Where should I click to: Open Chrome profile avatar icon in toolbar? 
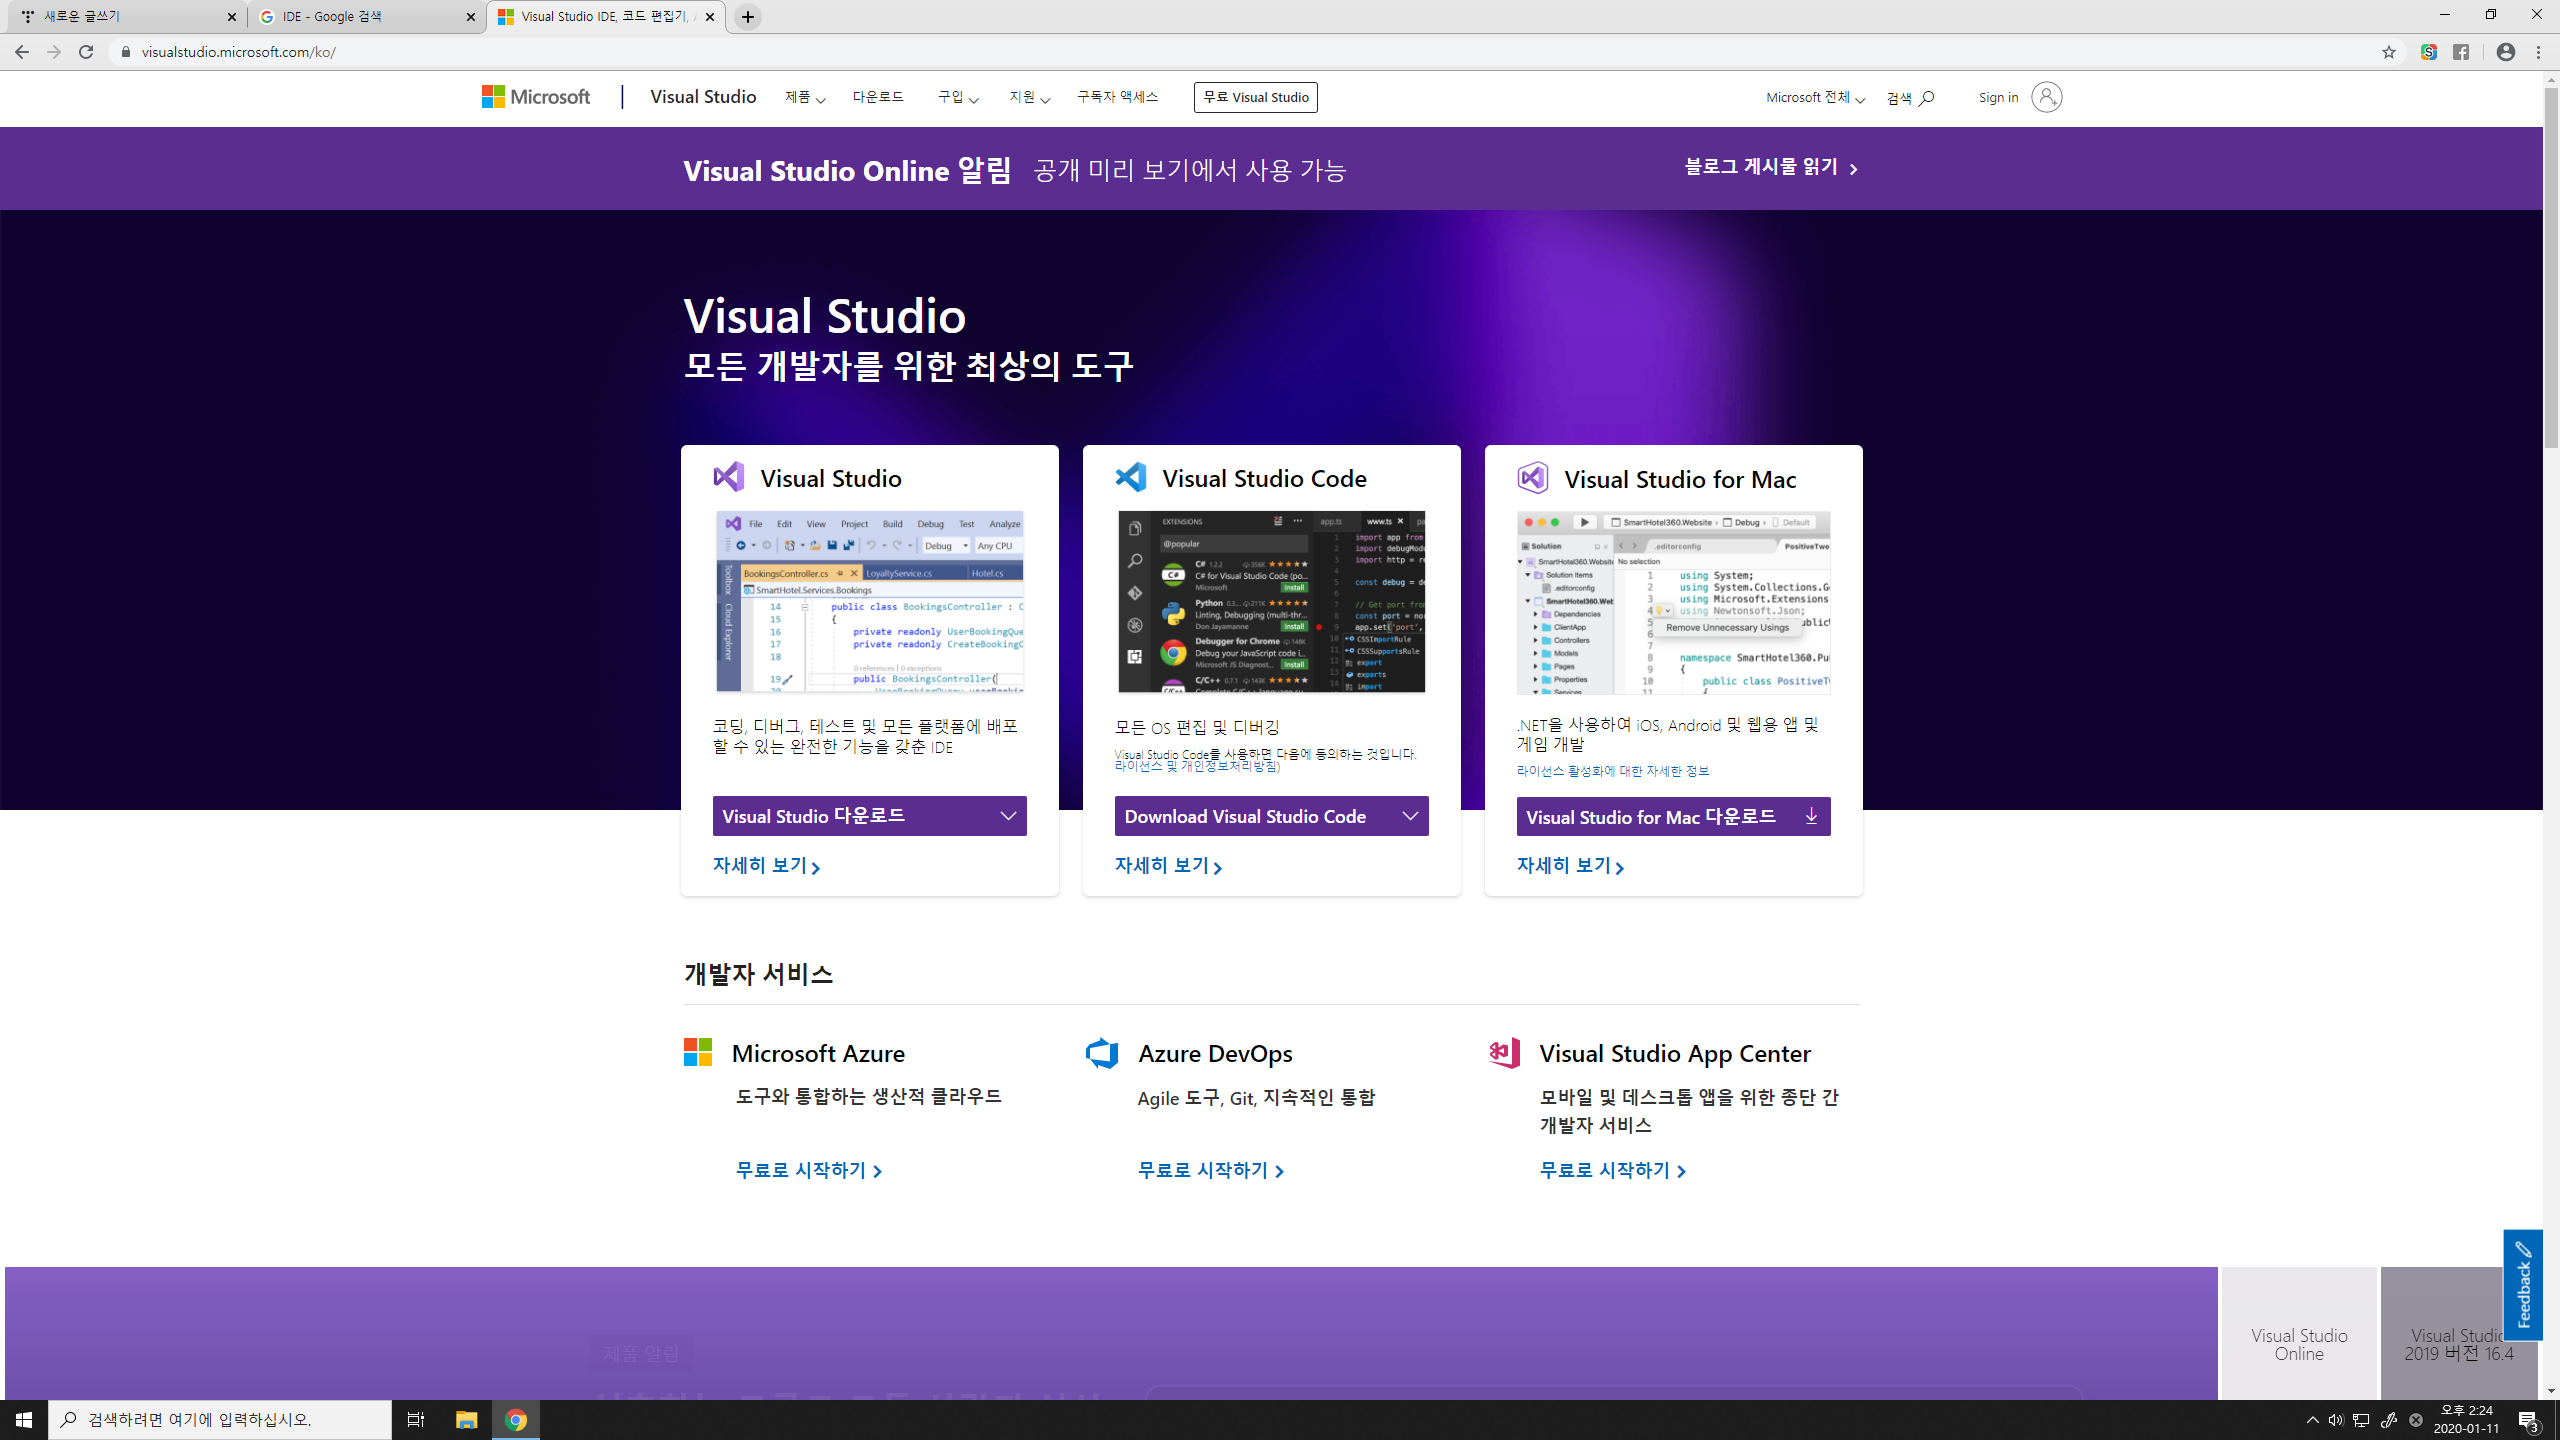pyautogui.click(x=2505, y=52)
